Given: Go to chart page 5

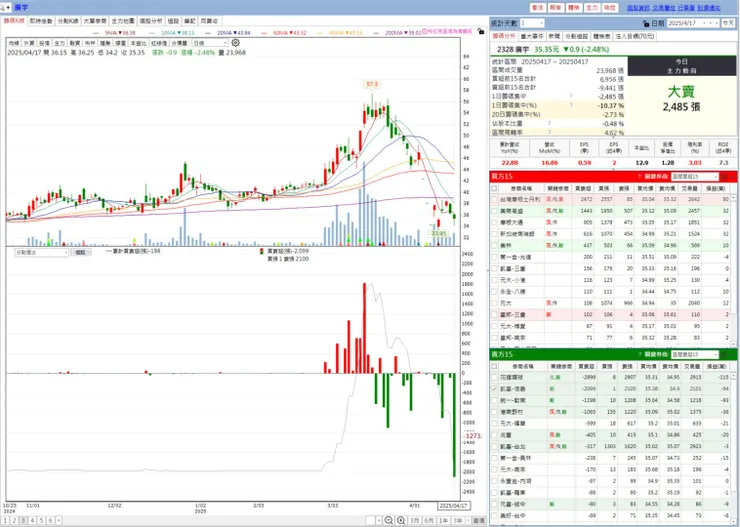Looking at the screenshot, I should 41,520.
